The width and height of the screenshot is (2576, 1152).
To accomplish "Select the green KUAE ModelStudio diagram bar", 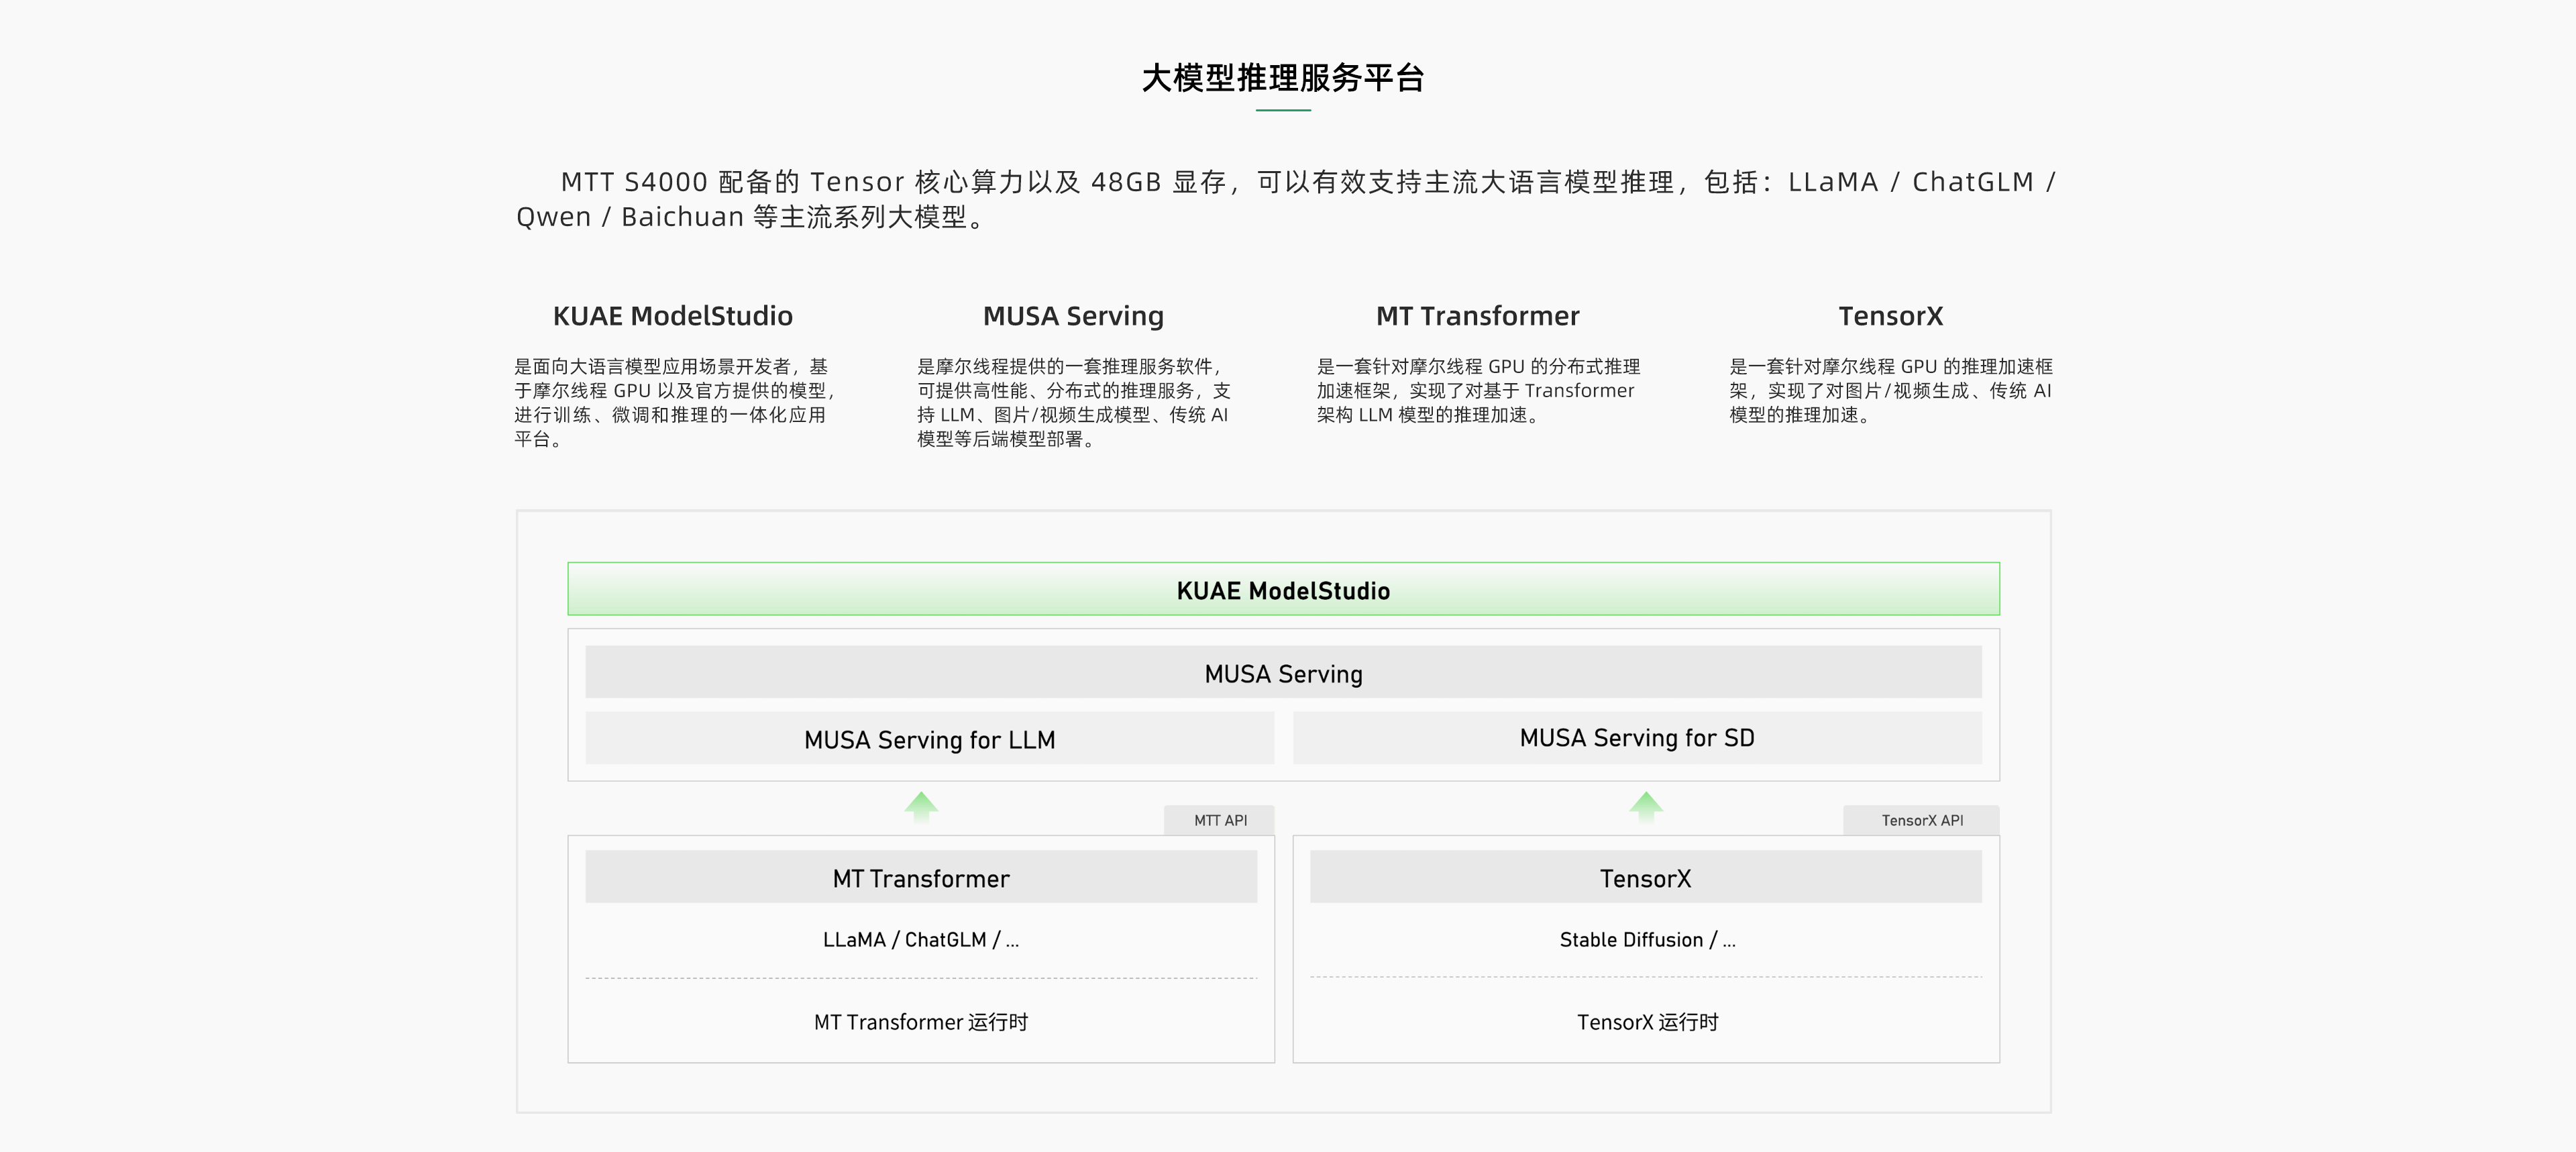I will tap(1283, 589).
